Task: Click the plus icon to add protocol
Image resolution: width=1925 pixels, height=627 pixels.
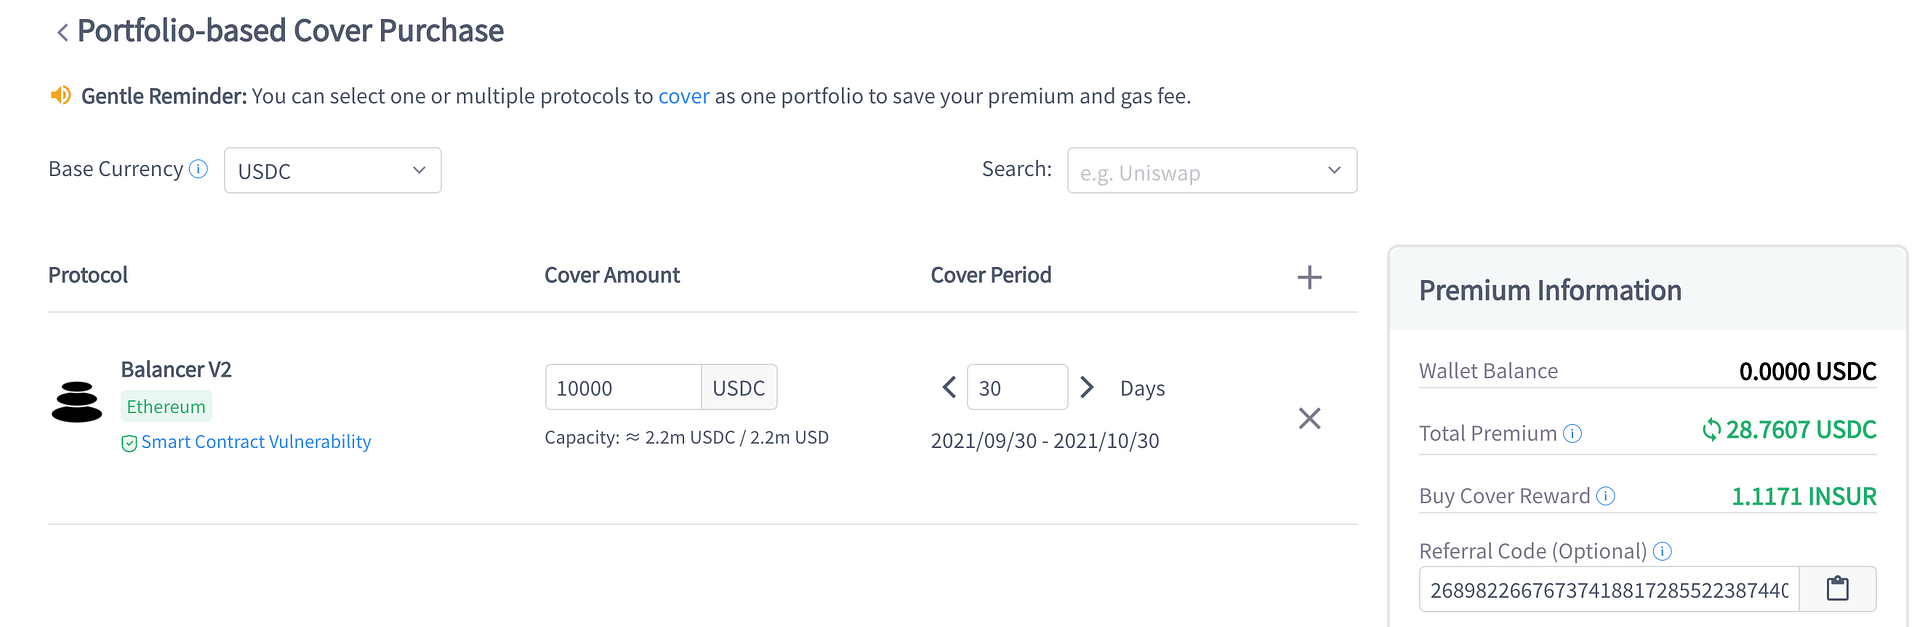Action: point(1309,277)
